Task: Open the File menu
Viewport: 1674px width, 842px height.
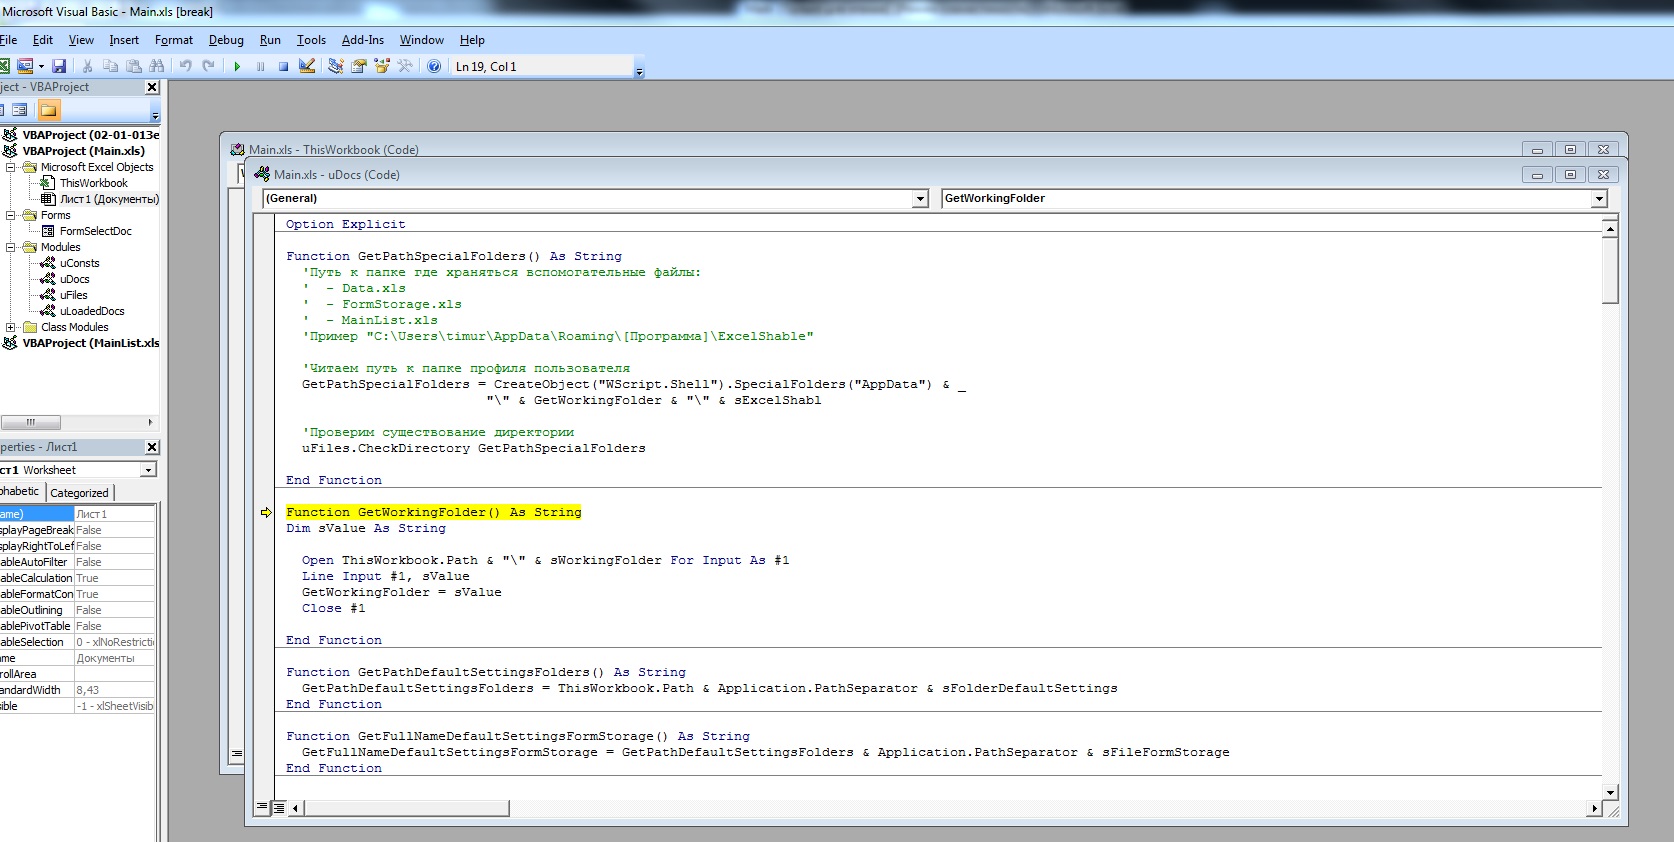Action: click(x=8, y=40)
